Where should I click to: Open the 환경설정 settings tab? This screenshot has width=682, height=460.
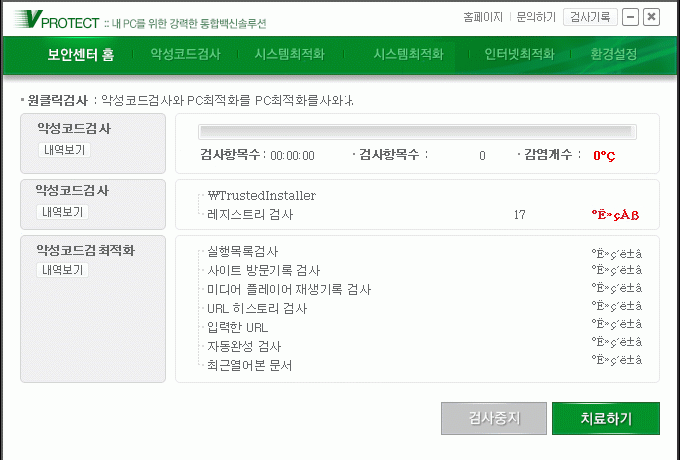point(614,54)
